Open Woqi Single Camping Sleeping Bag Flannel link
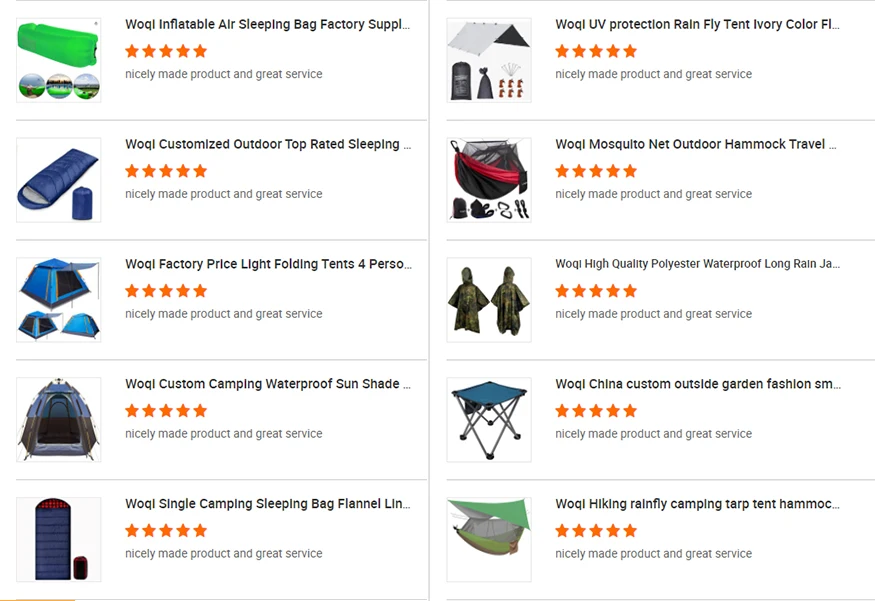The height and width of the screenshot is (601, 875). (x=267, y=504)
